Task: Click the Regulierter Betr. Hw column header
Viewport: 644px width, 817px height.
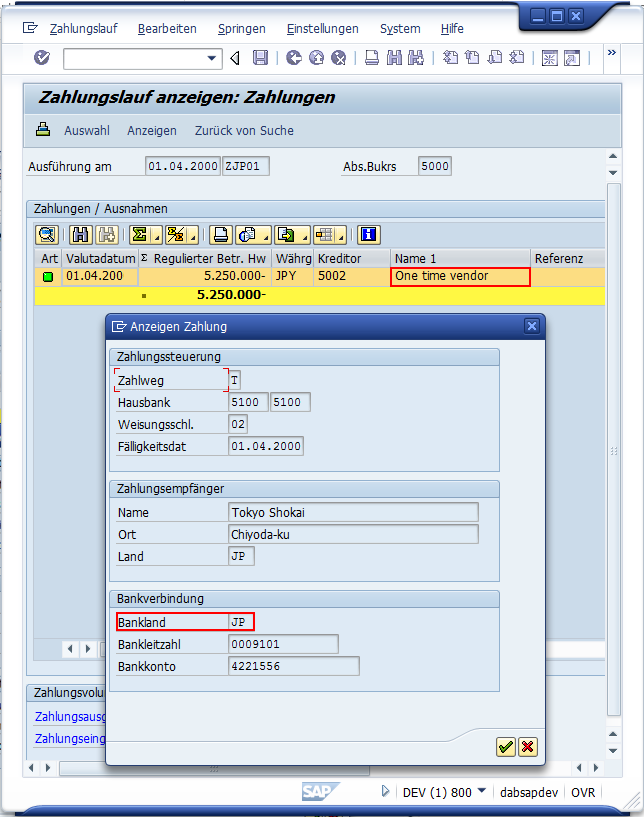Action: coord(205,258)
